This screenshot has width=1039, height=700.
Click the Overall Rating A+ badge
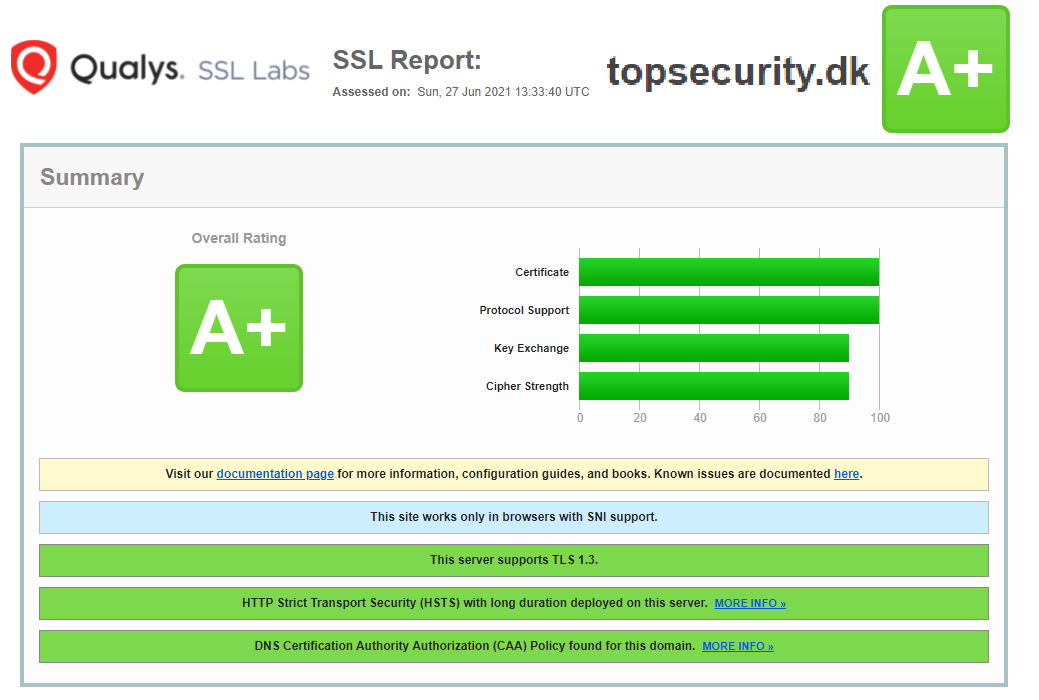point(239,328)
